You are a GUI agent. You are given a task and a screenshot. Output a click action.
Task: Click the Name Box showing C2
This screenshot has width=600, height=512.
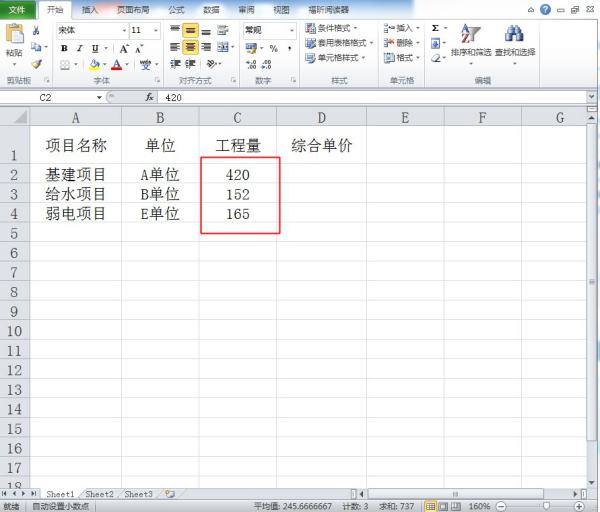(48, 98)
